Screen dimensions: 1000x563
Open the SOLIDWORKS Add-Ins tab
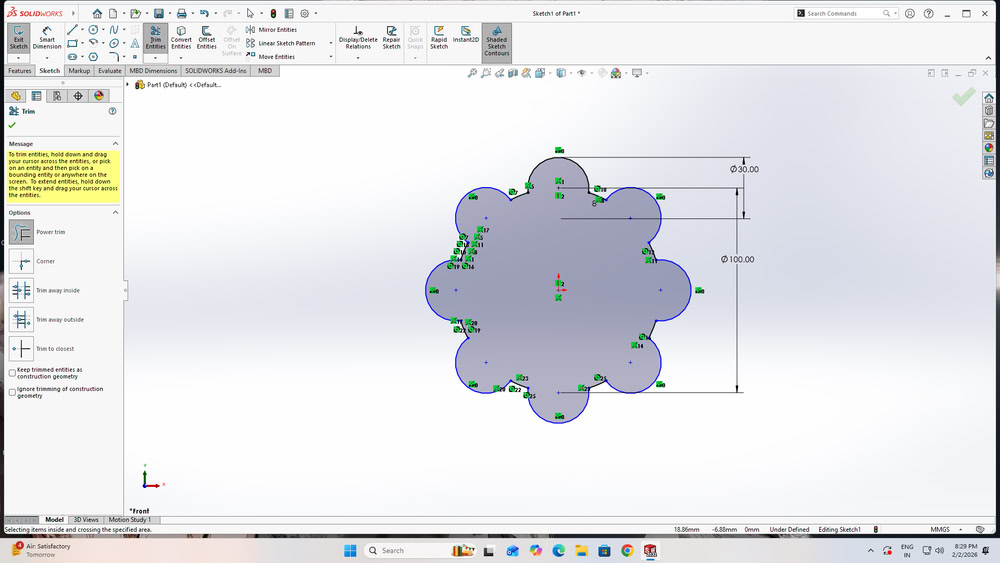tap(216, 71)
